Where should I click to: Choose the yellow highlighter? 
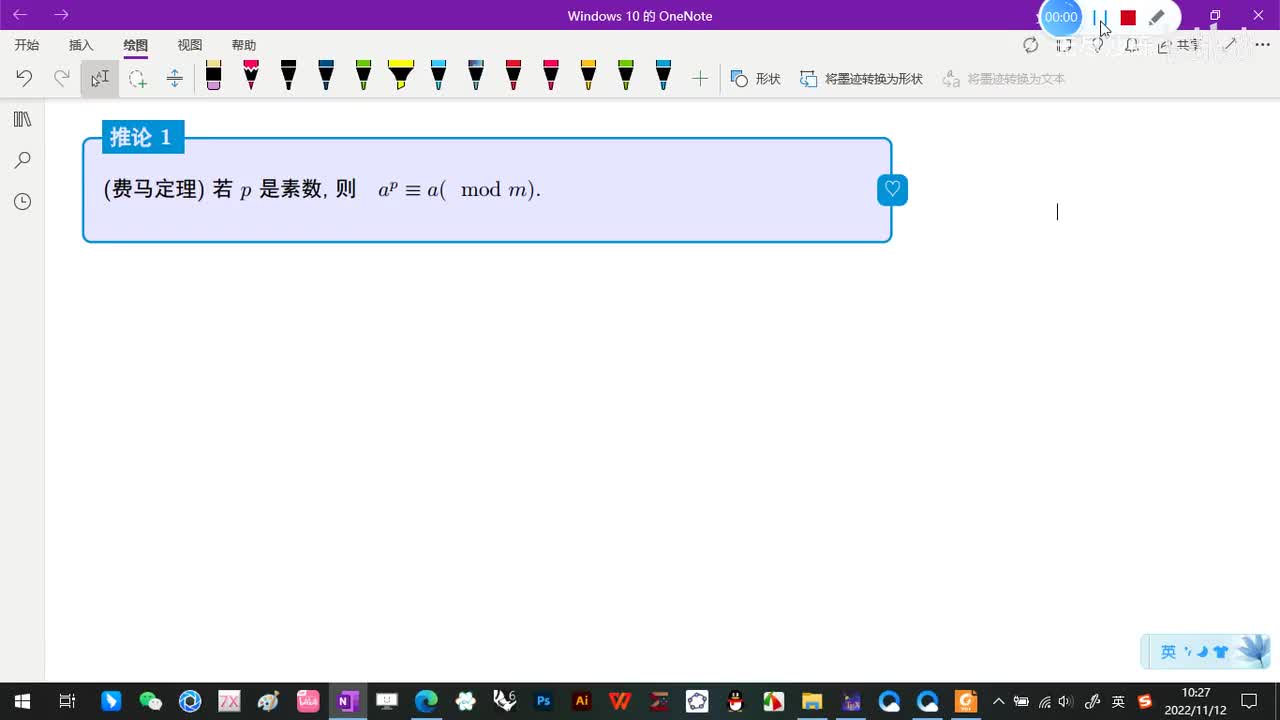point(401,75)
